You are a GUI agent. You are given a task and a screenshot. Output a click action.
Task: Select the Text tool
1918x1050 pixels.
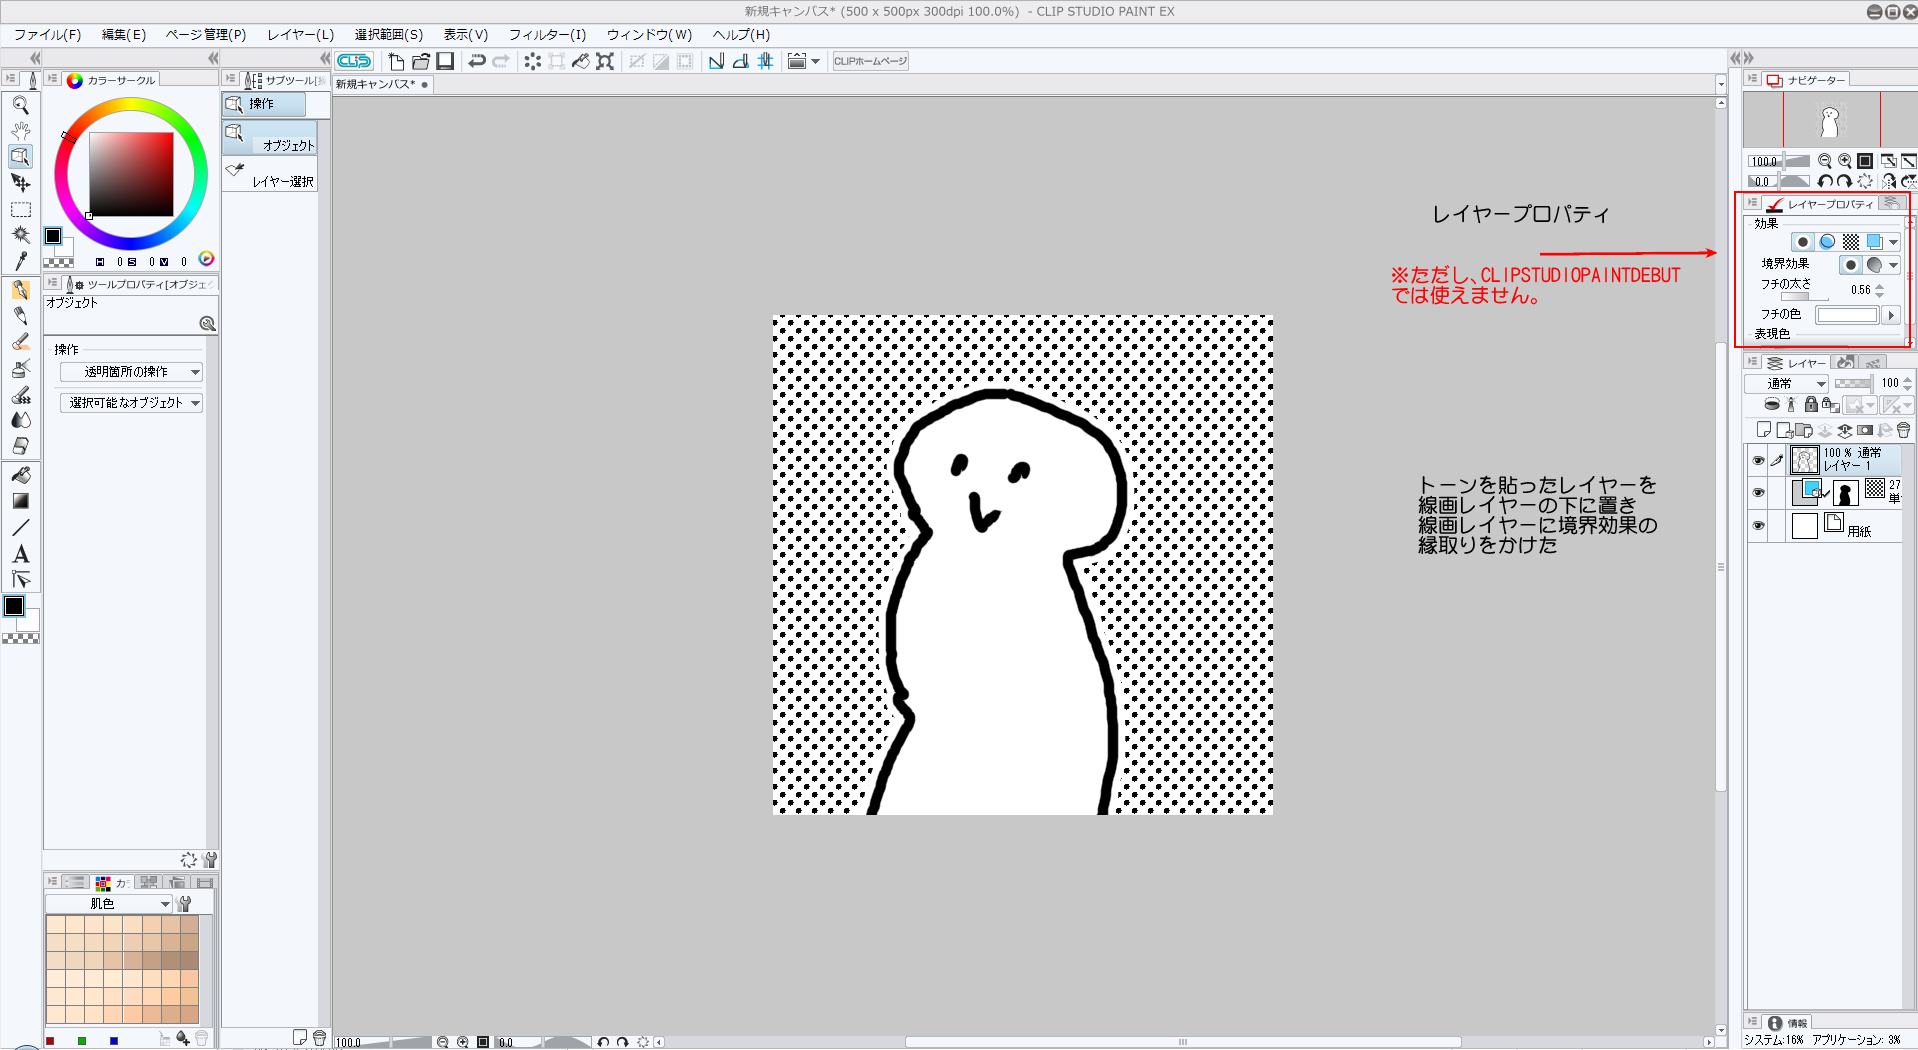point(20,554)
